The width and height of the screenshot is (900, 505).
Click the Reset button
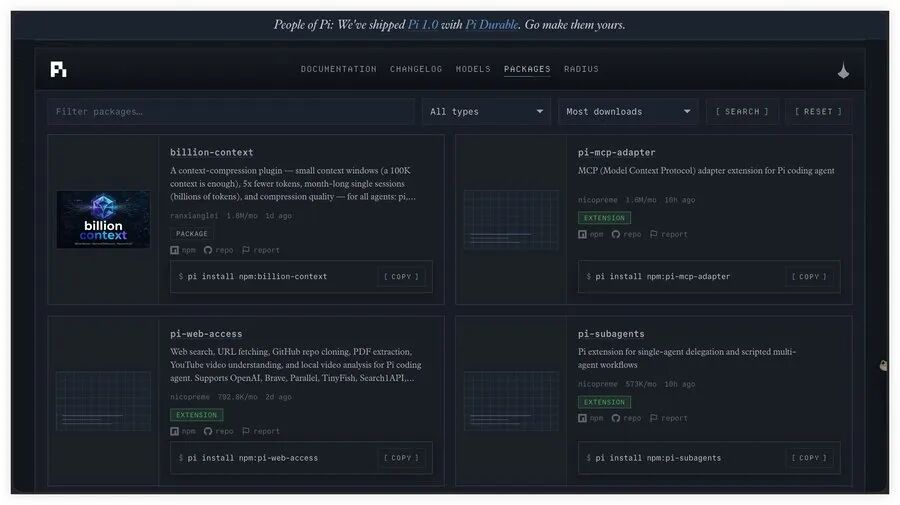coord(818,111)
